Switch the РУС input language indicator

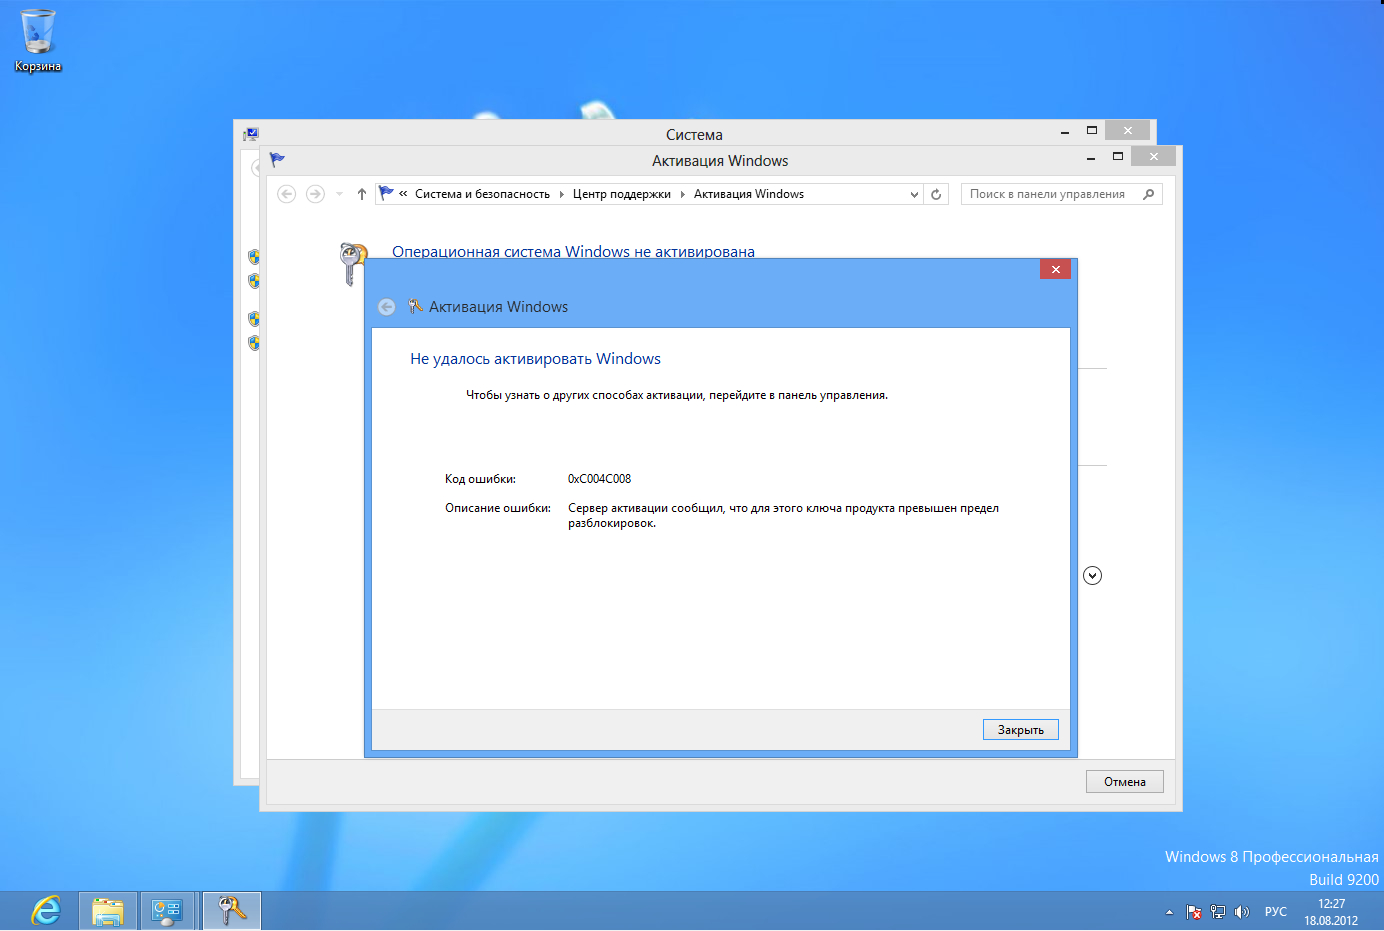click(1275, 912)
